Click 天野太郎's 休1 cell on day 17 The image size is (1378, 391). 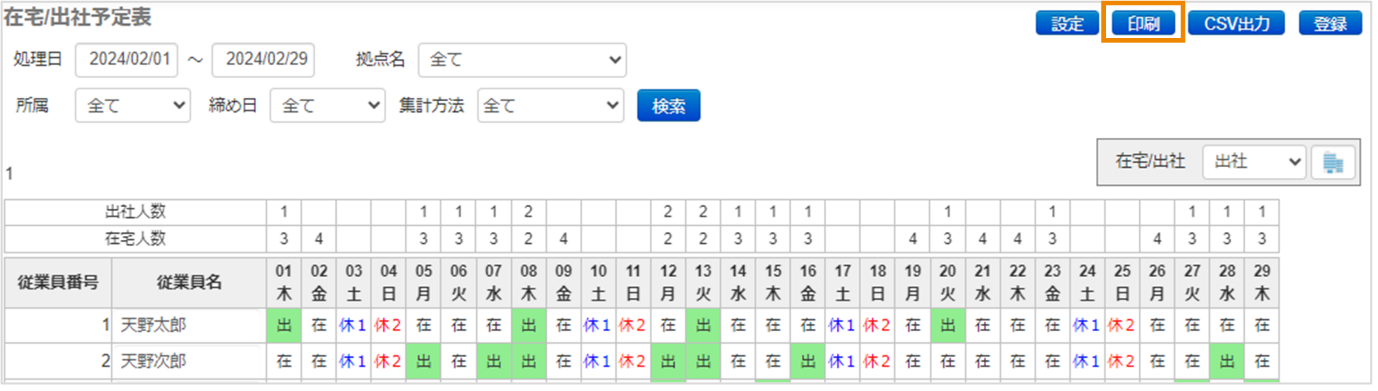pyautogui.click(x=842, y=326)
